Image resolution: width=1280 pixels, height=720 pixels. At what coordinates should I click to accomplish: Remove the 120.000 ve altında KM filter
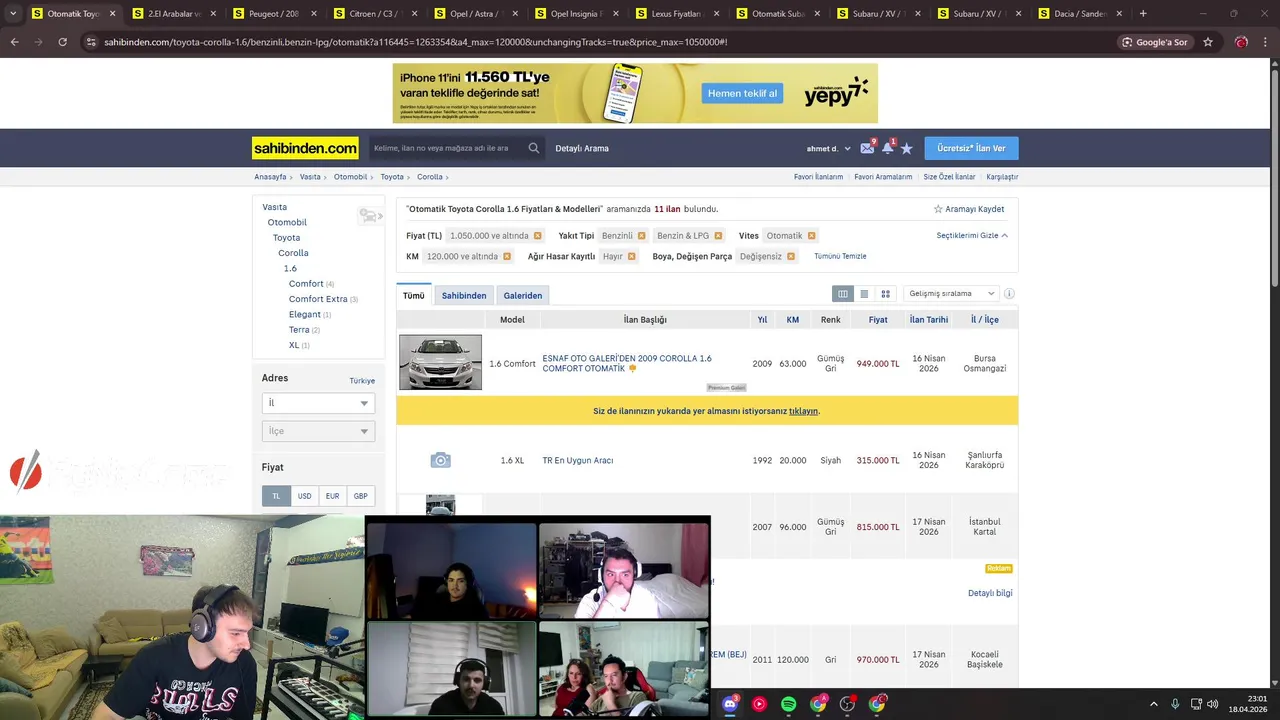[507, 257]
